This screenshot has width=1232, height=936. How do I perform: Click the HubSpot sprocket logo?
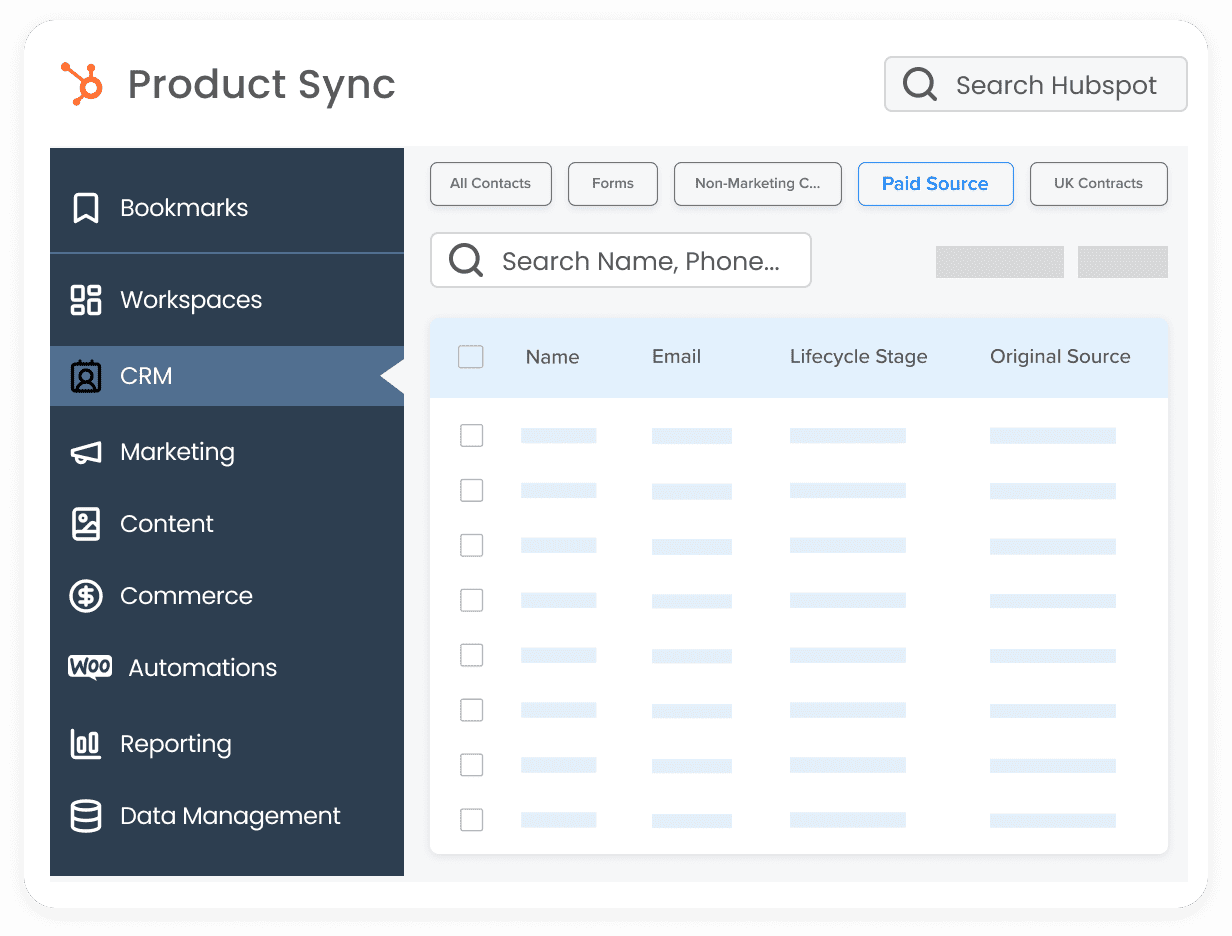pos(82,83)
